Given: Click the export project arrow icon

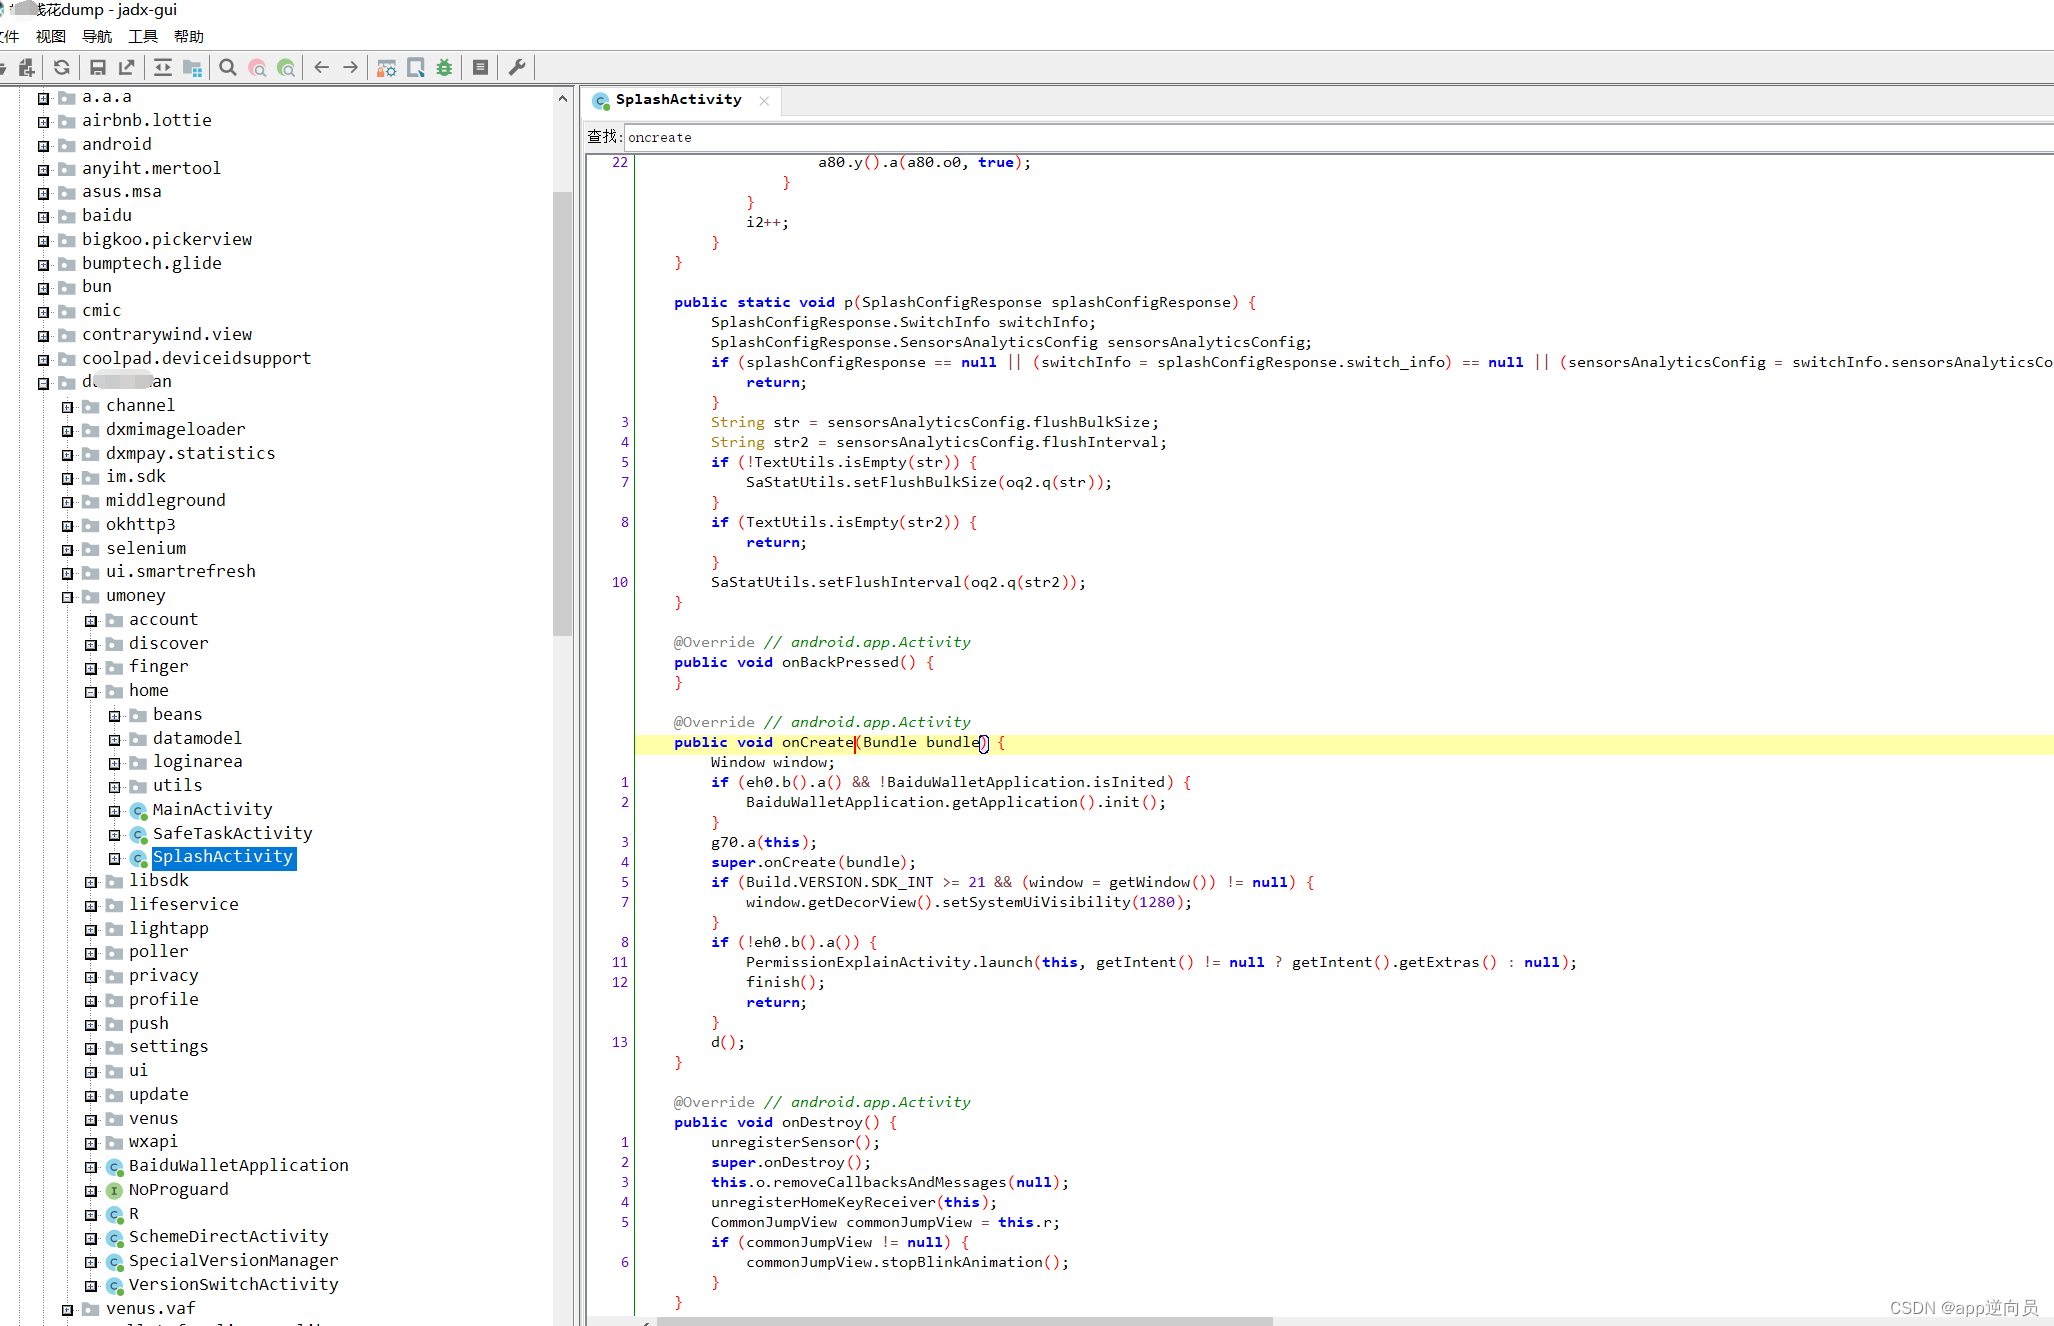Looking at the screenshot, I should [127, 67].
